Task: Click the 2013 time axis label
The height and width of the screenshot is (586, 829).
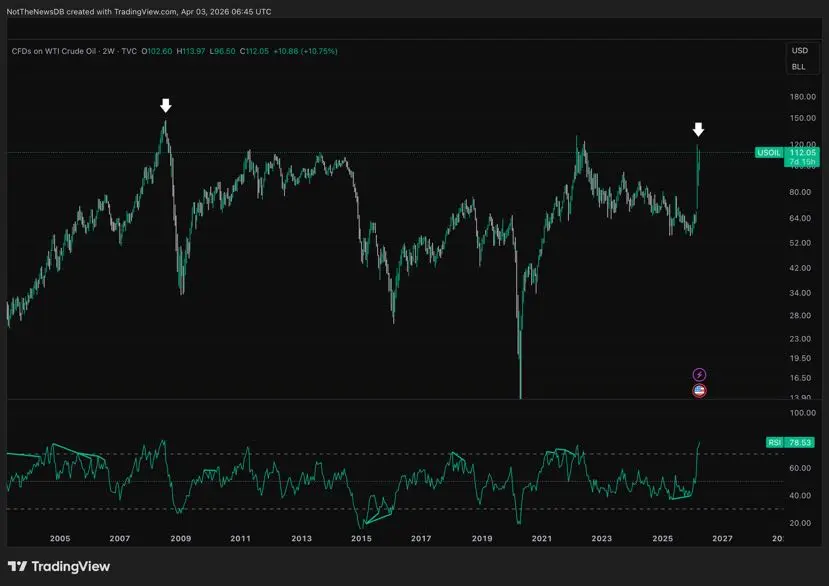Action: tap(301, 538)
